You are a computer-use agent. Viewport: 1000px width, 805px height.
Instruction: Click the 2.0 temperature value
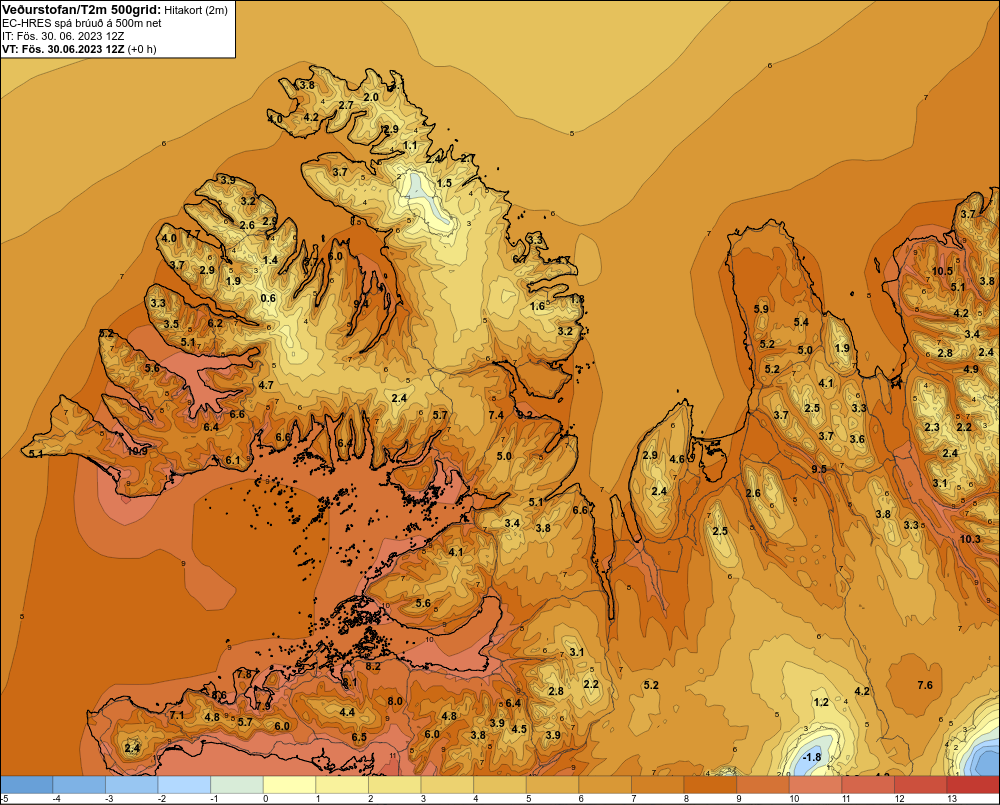371,98
